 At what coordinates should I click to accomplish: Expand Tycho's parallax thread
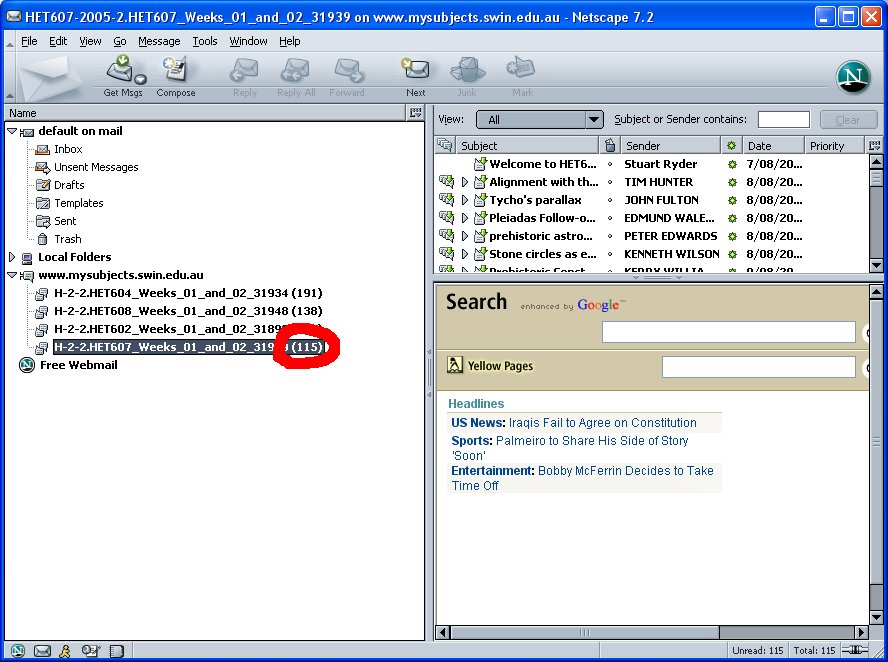[x=464, y=200]
